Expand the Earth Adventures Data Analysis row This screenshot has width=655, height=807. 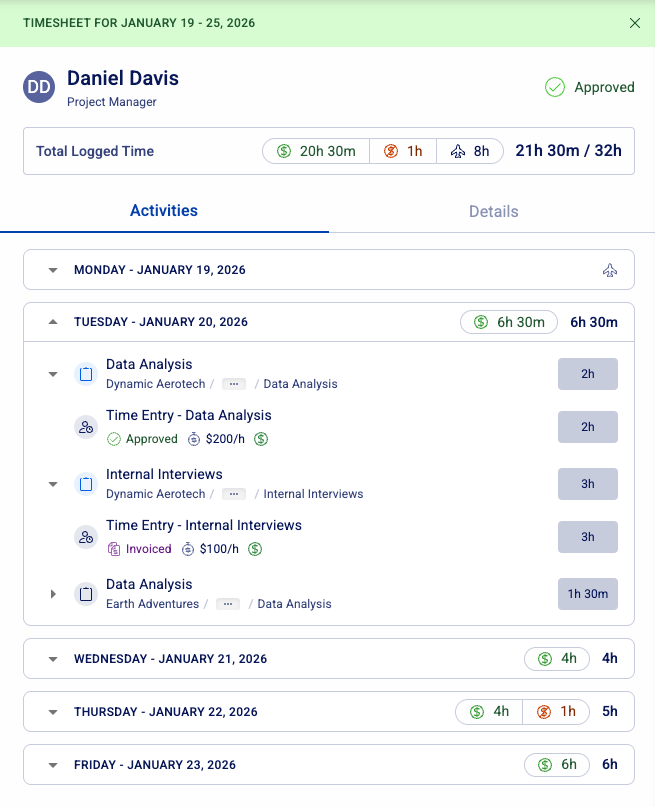[x=53, y=594]
